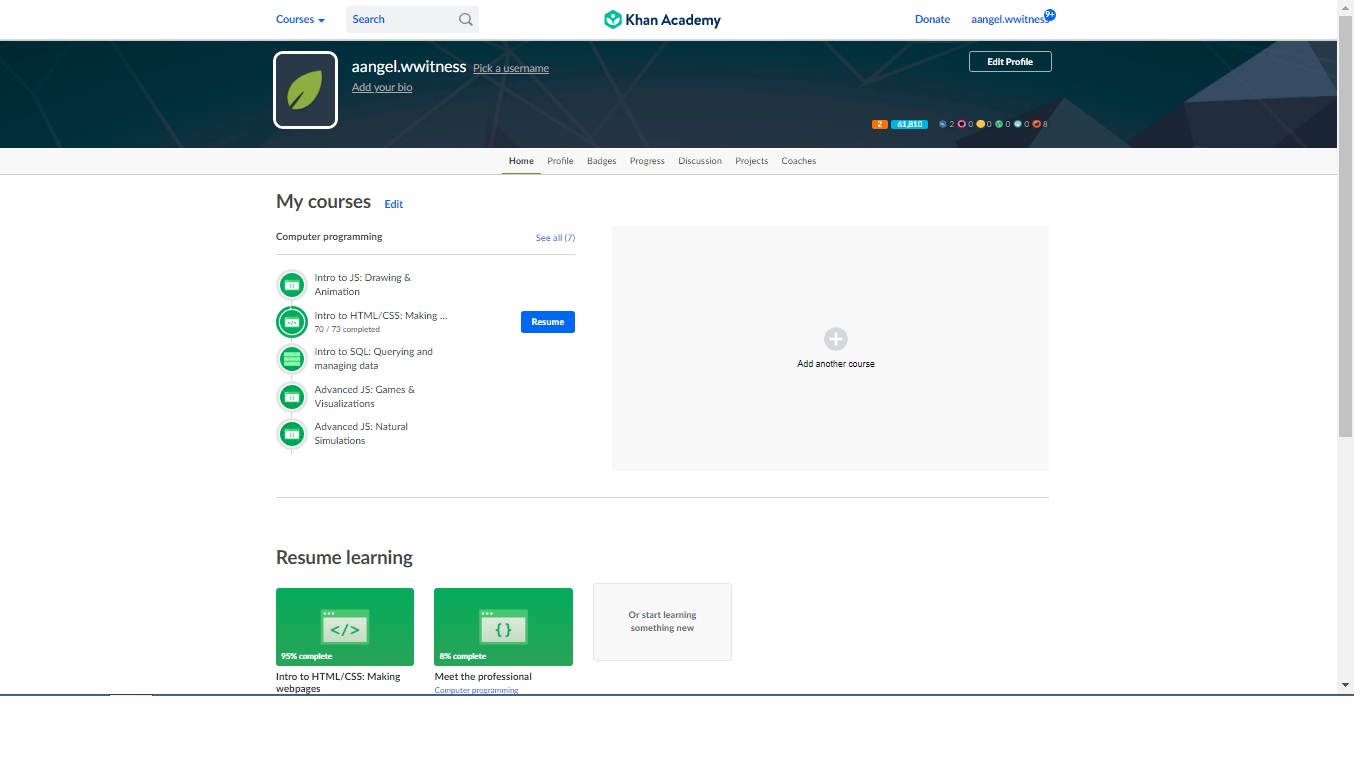Image resolution: width=1366 pixels, height=768 pixels.
Task: Click the Intro to JS course icon
Action: [x=292, y=285]
